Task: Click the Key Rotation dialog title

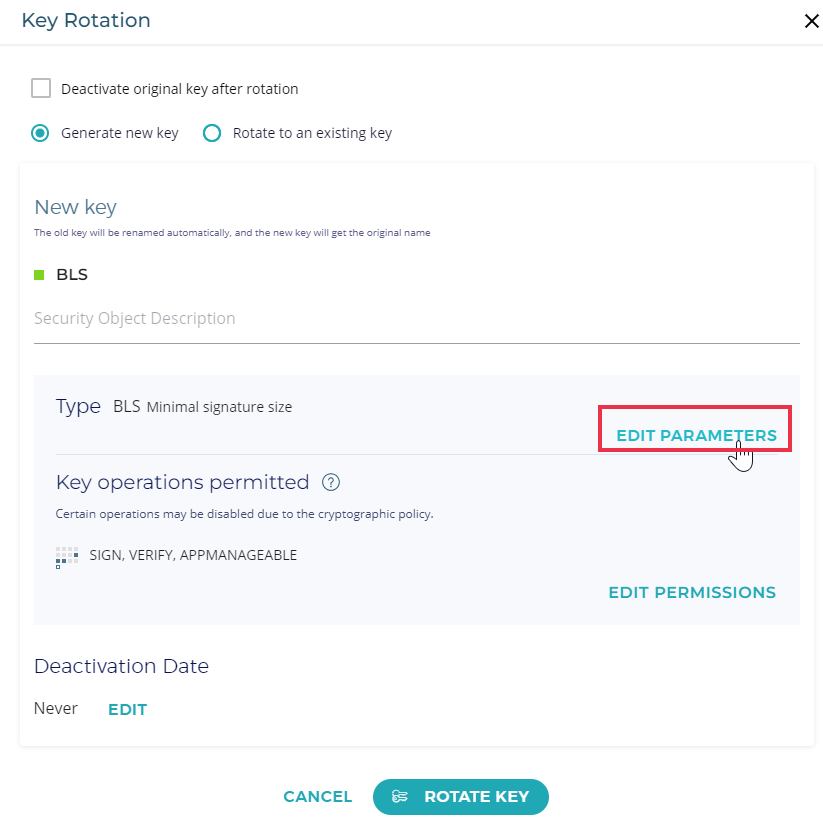Action: tap(86, 21)
